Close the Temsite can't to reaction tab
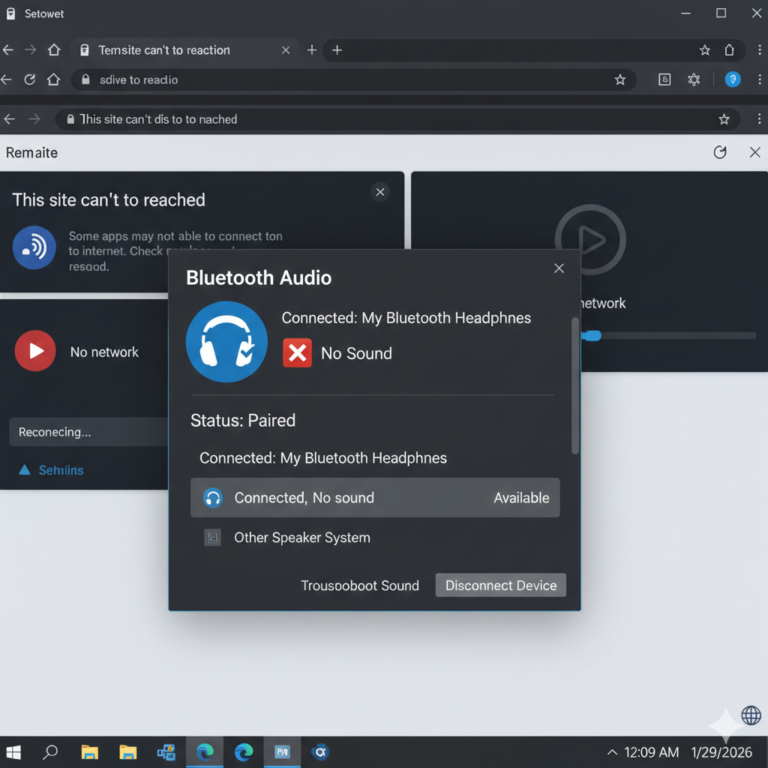768x768 pixels. click(286, 50)
